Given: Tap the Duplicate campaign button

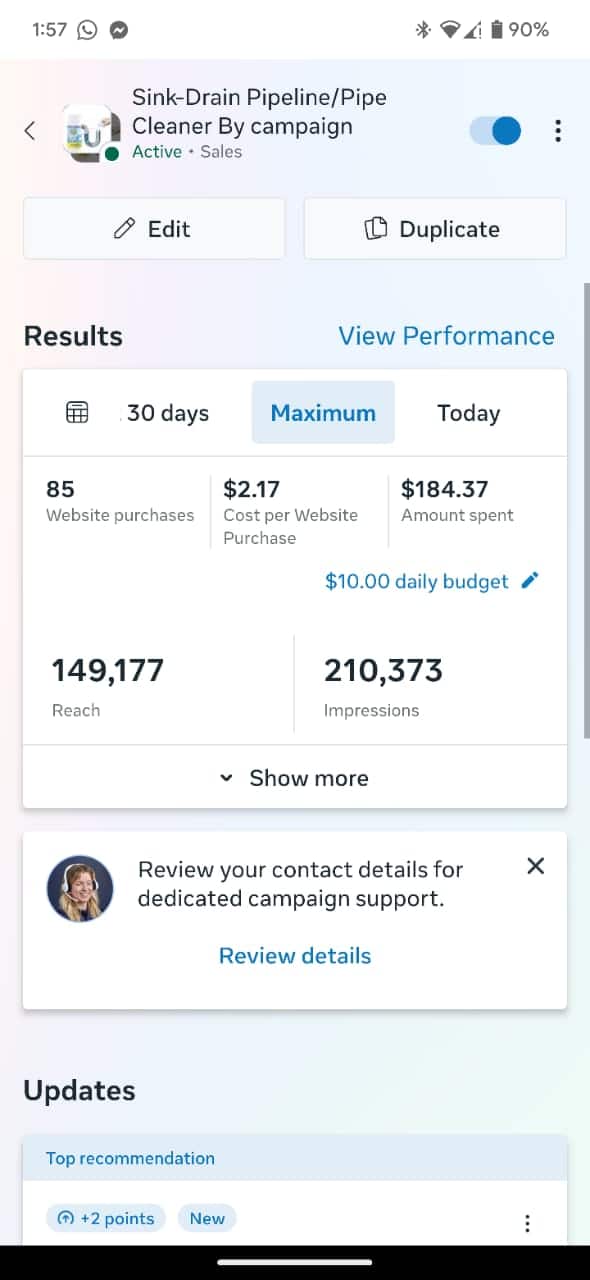Looking at the screenshot, I should (435, 229).
